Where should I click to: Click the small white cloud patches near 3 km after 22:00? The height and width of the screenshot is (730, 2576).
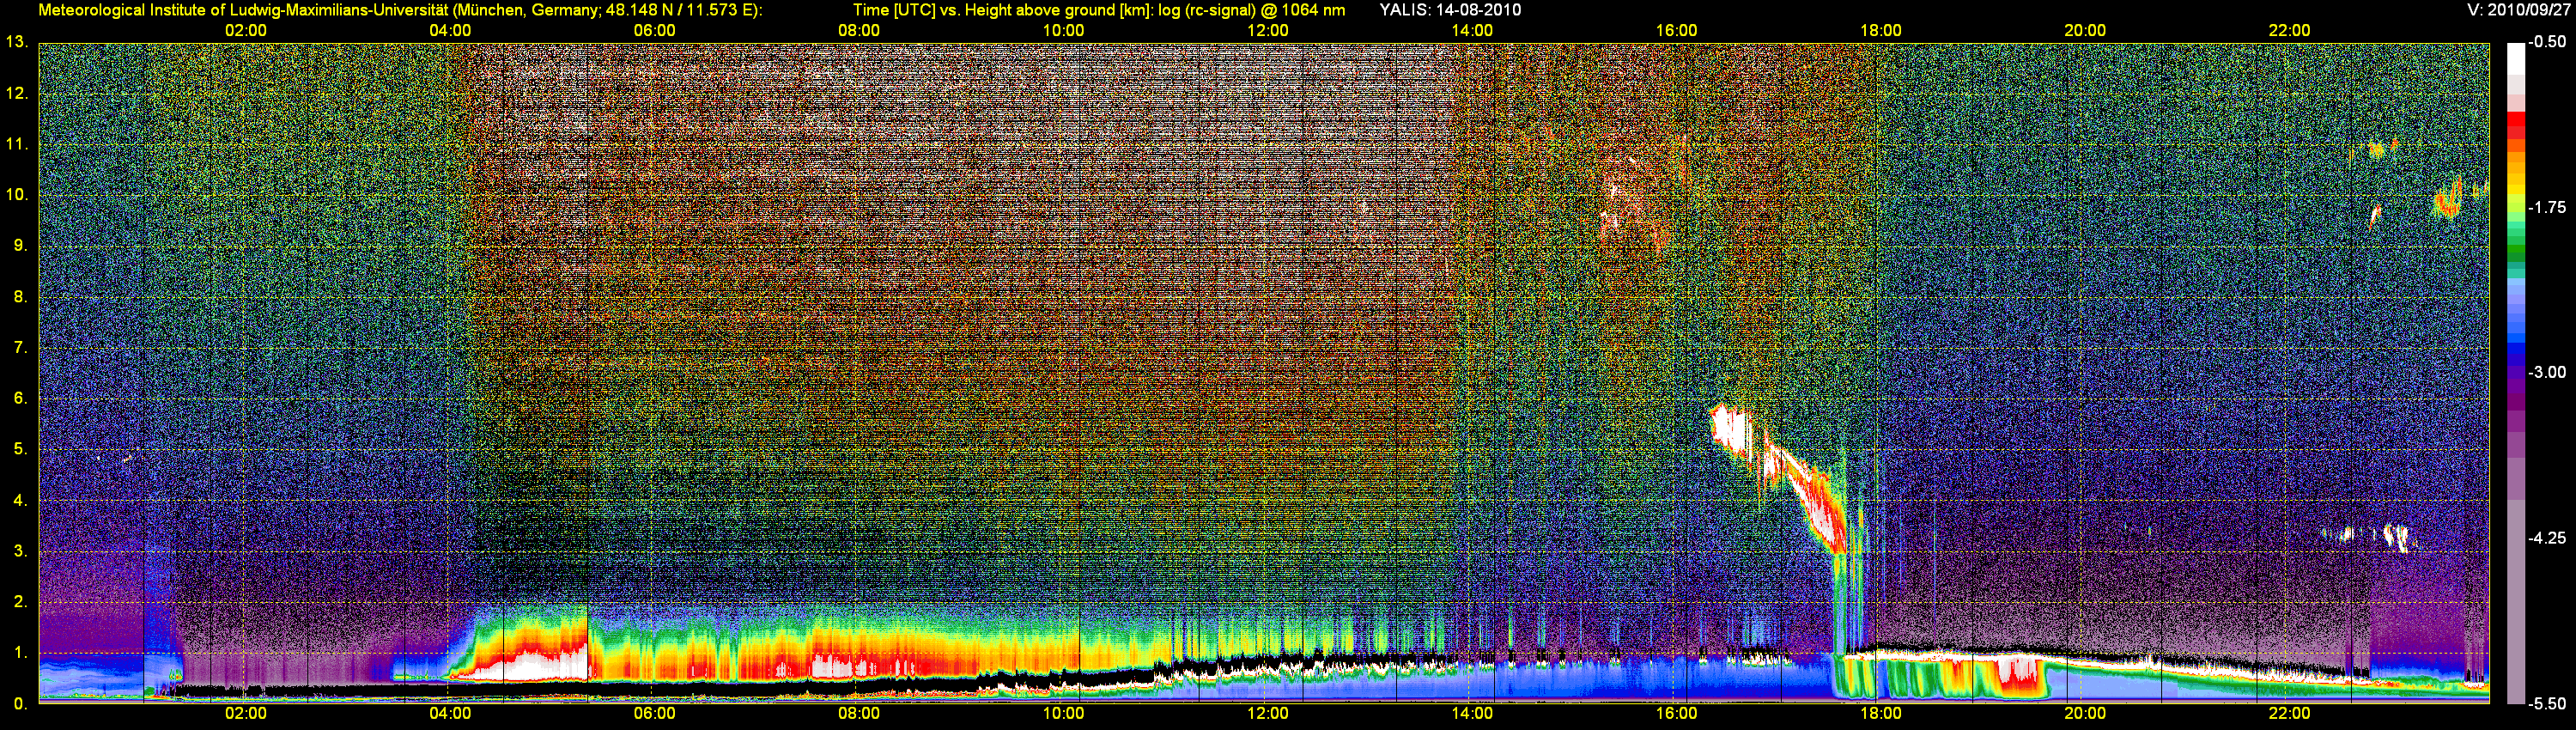point(2372,537)
